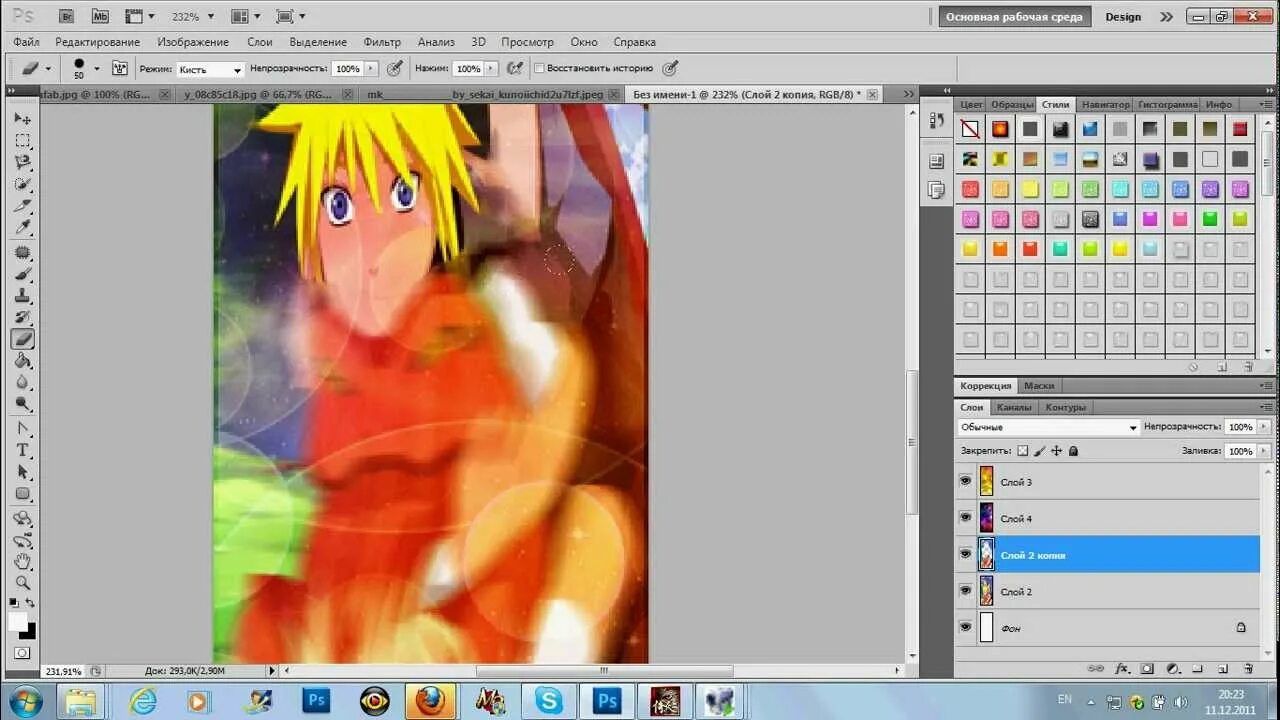Screen dimensions: 1280x720
Task: Select the Quick Selection tool
Action: click(x=22, y=185)
